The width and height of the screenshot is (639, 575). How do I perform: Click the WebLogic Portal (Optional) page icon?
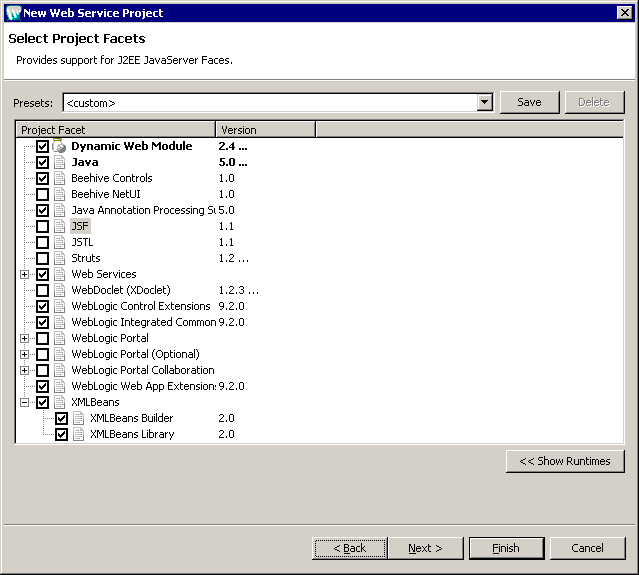tap(59, 354)
